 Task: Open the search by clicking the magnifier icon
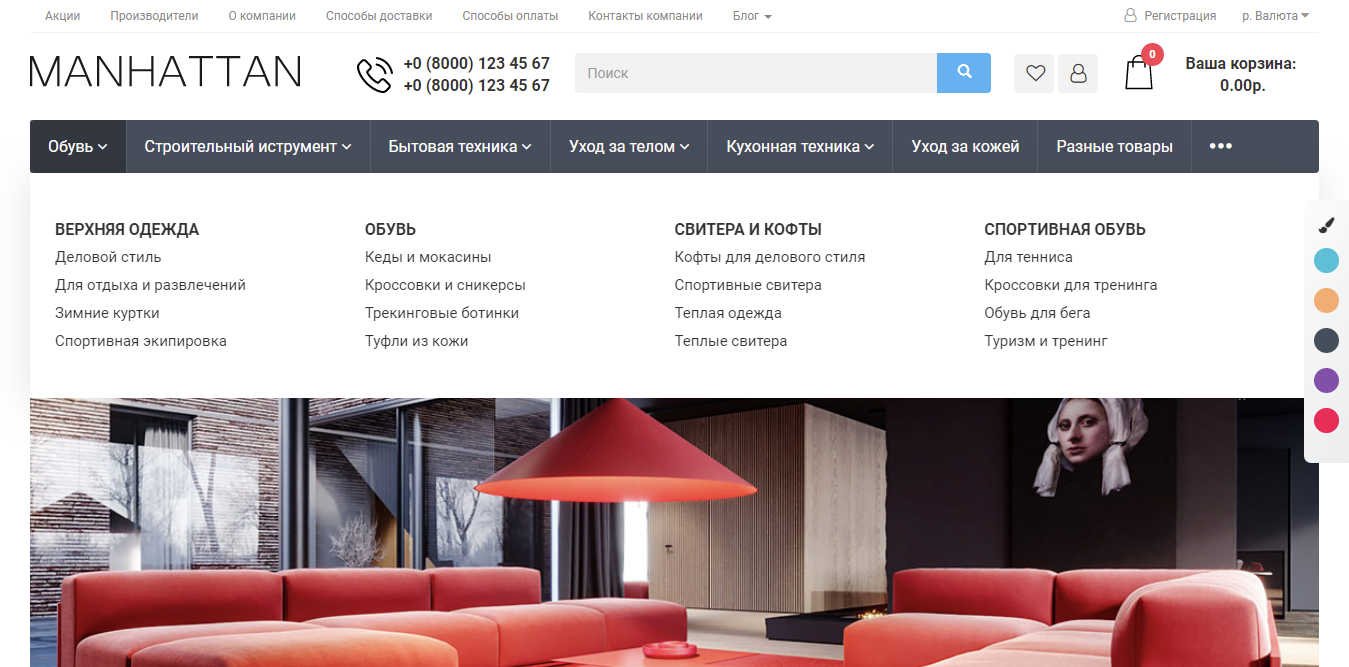tap(963, 72)
